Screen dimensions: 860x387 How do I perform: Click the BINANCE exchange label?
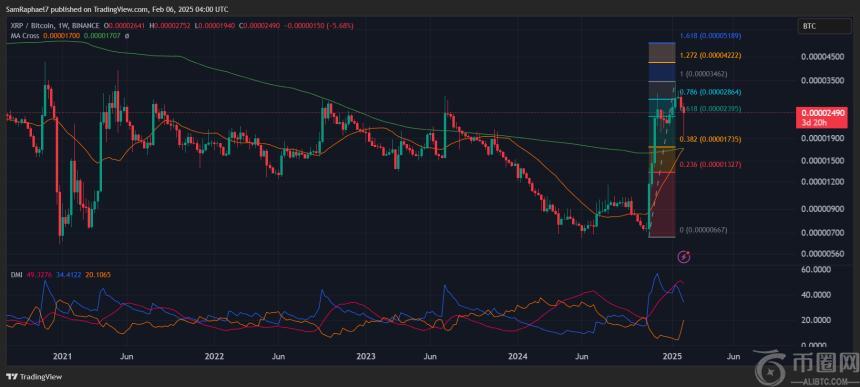pyautogui.click(x=85, y=26)
